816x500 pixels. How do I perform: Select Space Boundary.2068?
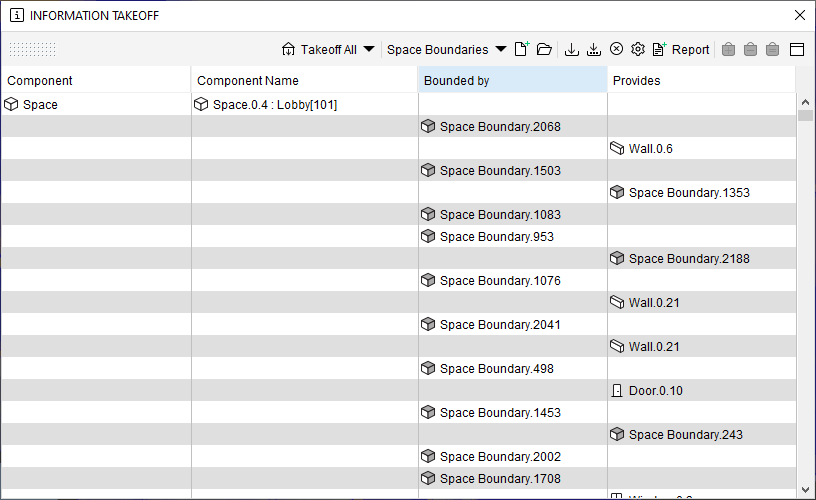tap(500, 126)
